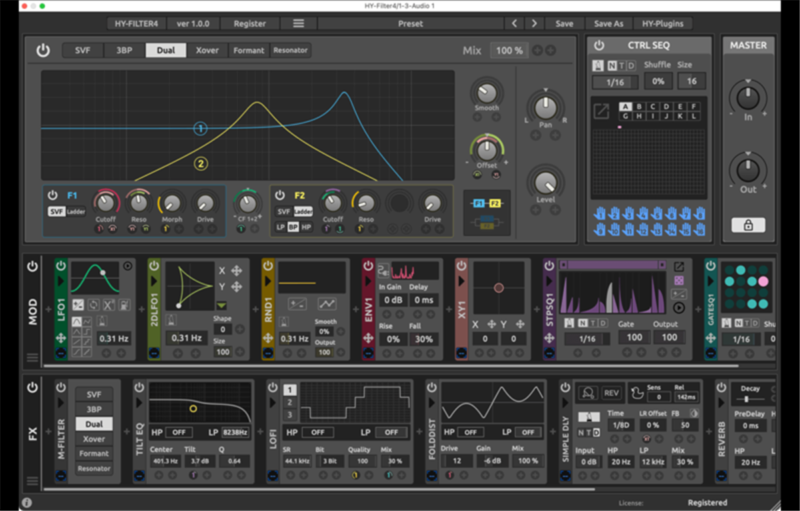The width and height of the screenshot is (800, 511).
Task: Open the hamburger menu in top bar
Action: (x=298, y=23)
